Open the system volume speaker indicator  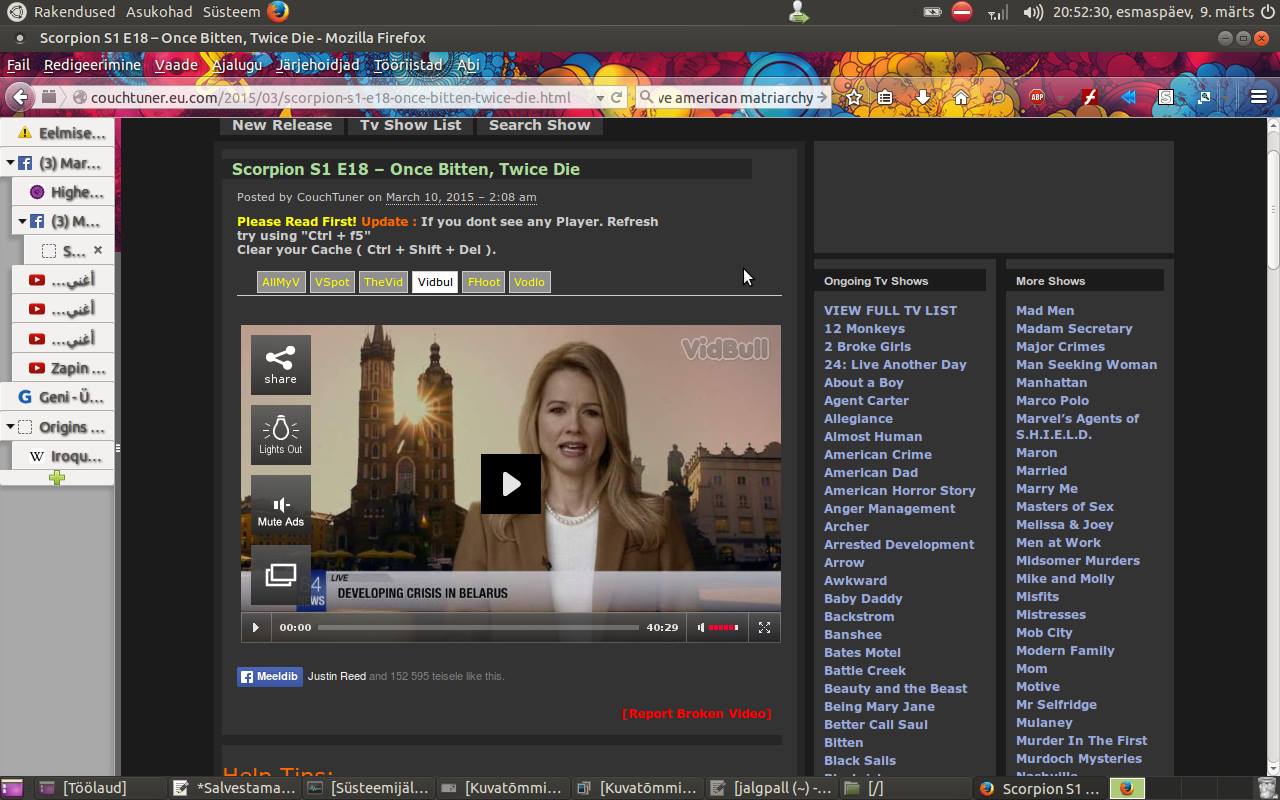tap(1034, 12)
